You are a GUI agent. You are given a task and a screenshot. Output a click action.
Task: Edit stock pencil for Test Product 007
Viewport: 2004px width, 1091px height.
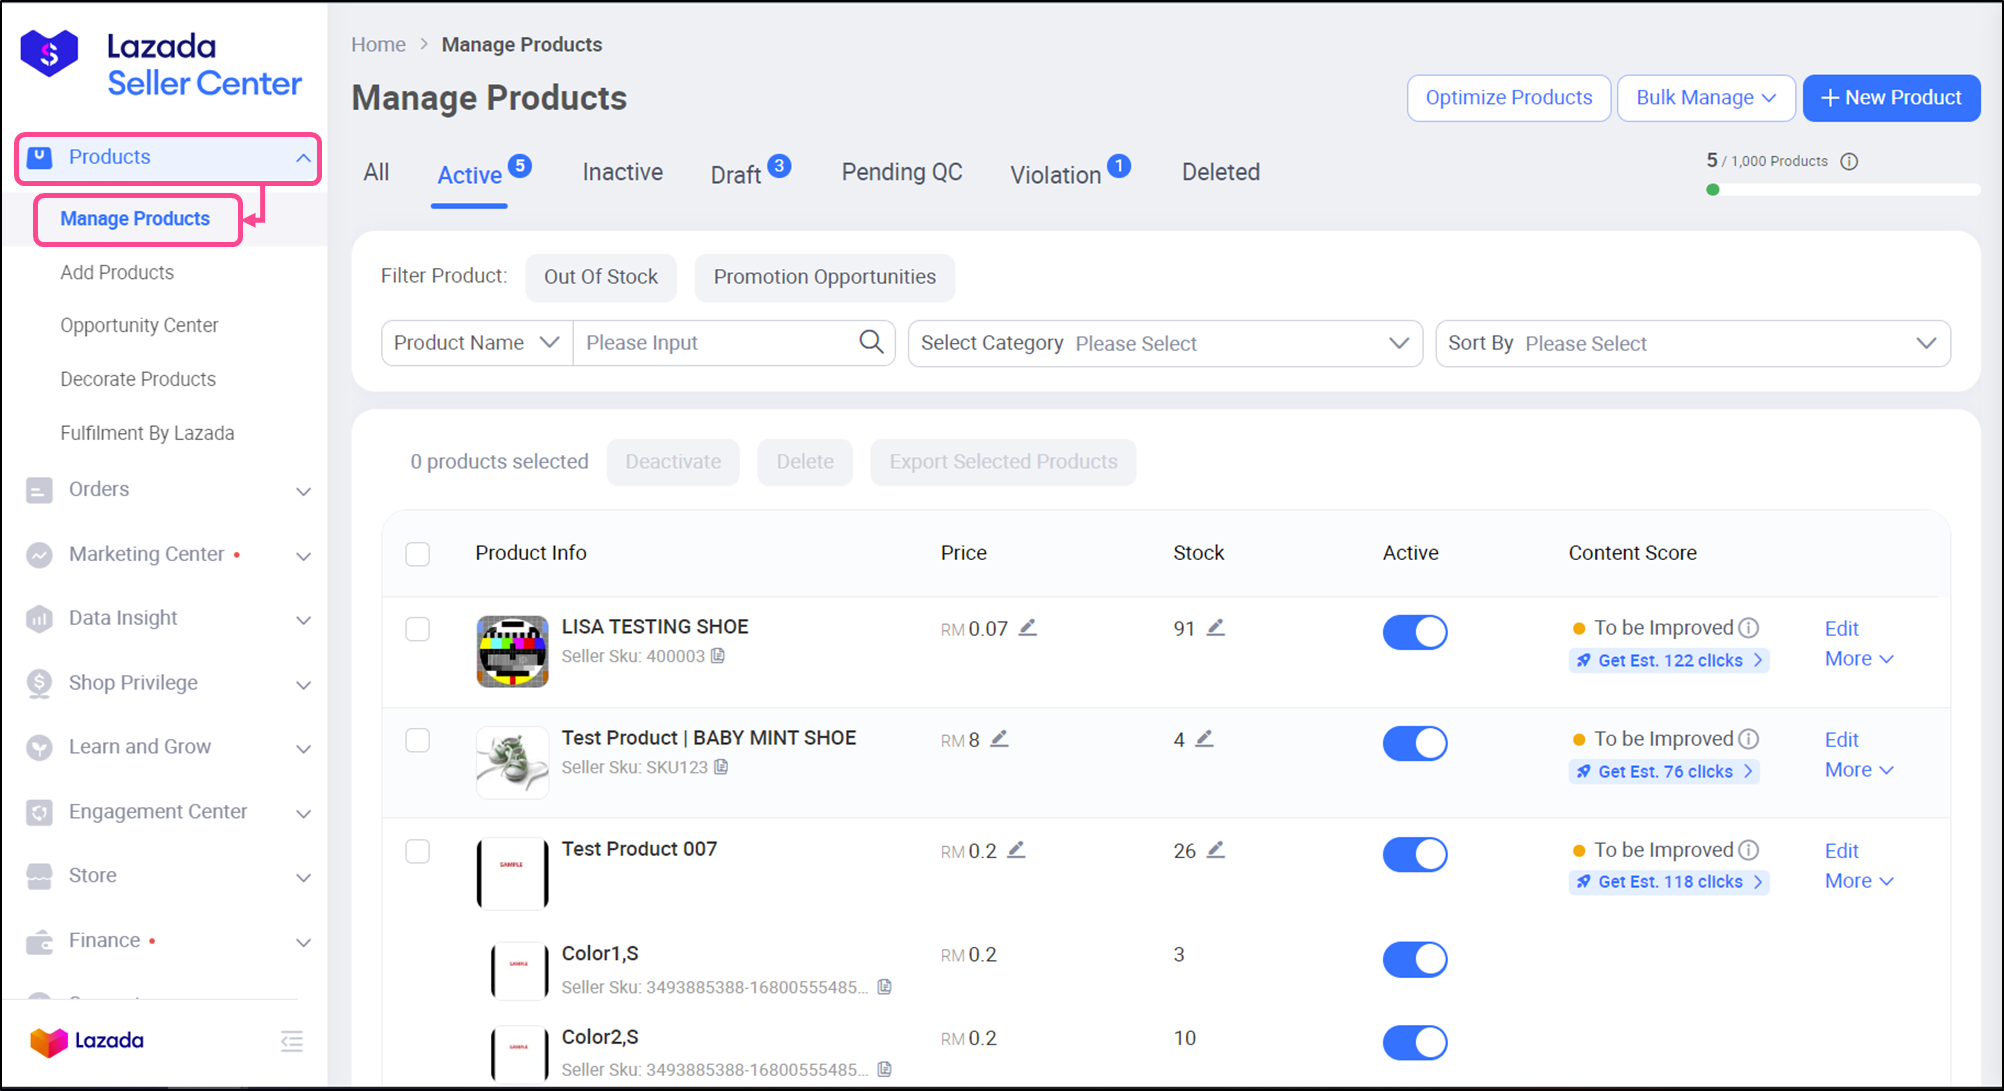[x=1215, y=850]
